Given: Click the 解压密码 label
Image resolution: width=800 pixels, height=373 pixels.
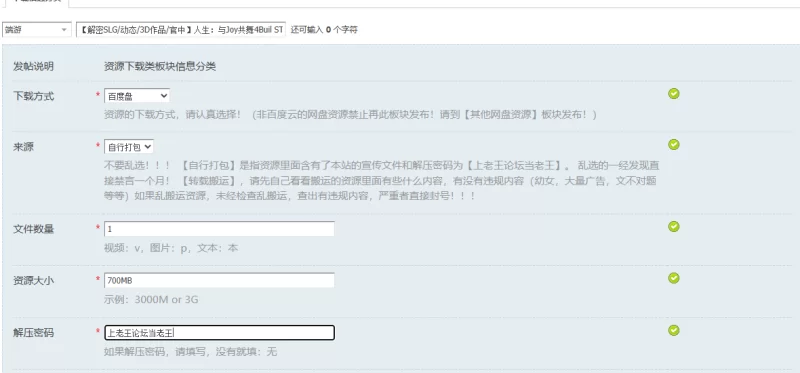Looking at the screenshot, I should 33,333.
